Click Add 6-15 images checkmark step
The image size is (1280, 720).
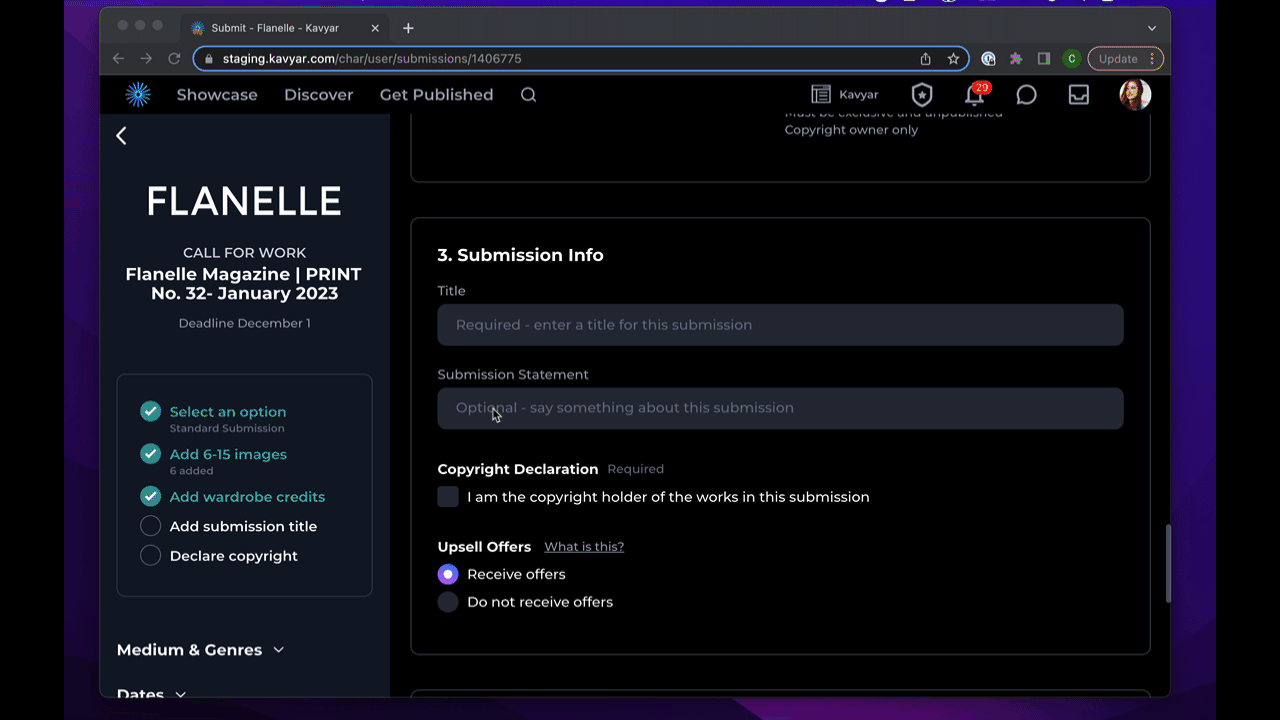pyautogui.click(x=150, y=454)
